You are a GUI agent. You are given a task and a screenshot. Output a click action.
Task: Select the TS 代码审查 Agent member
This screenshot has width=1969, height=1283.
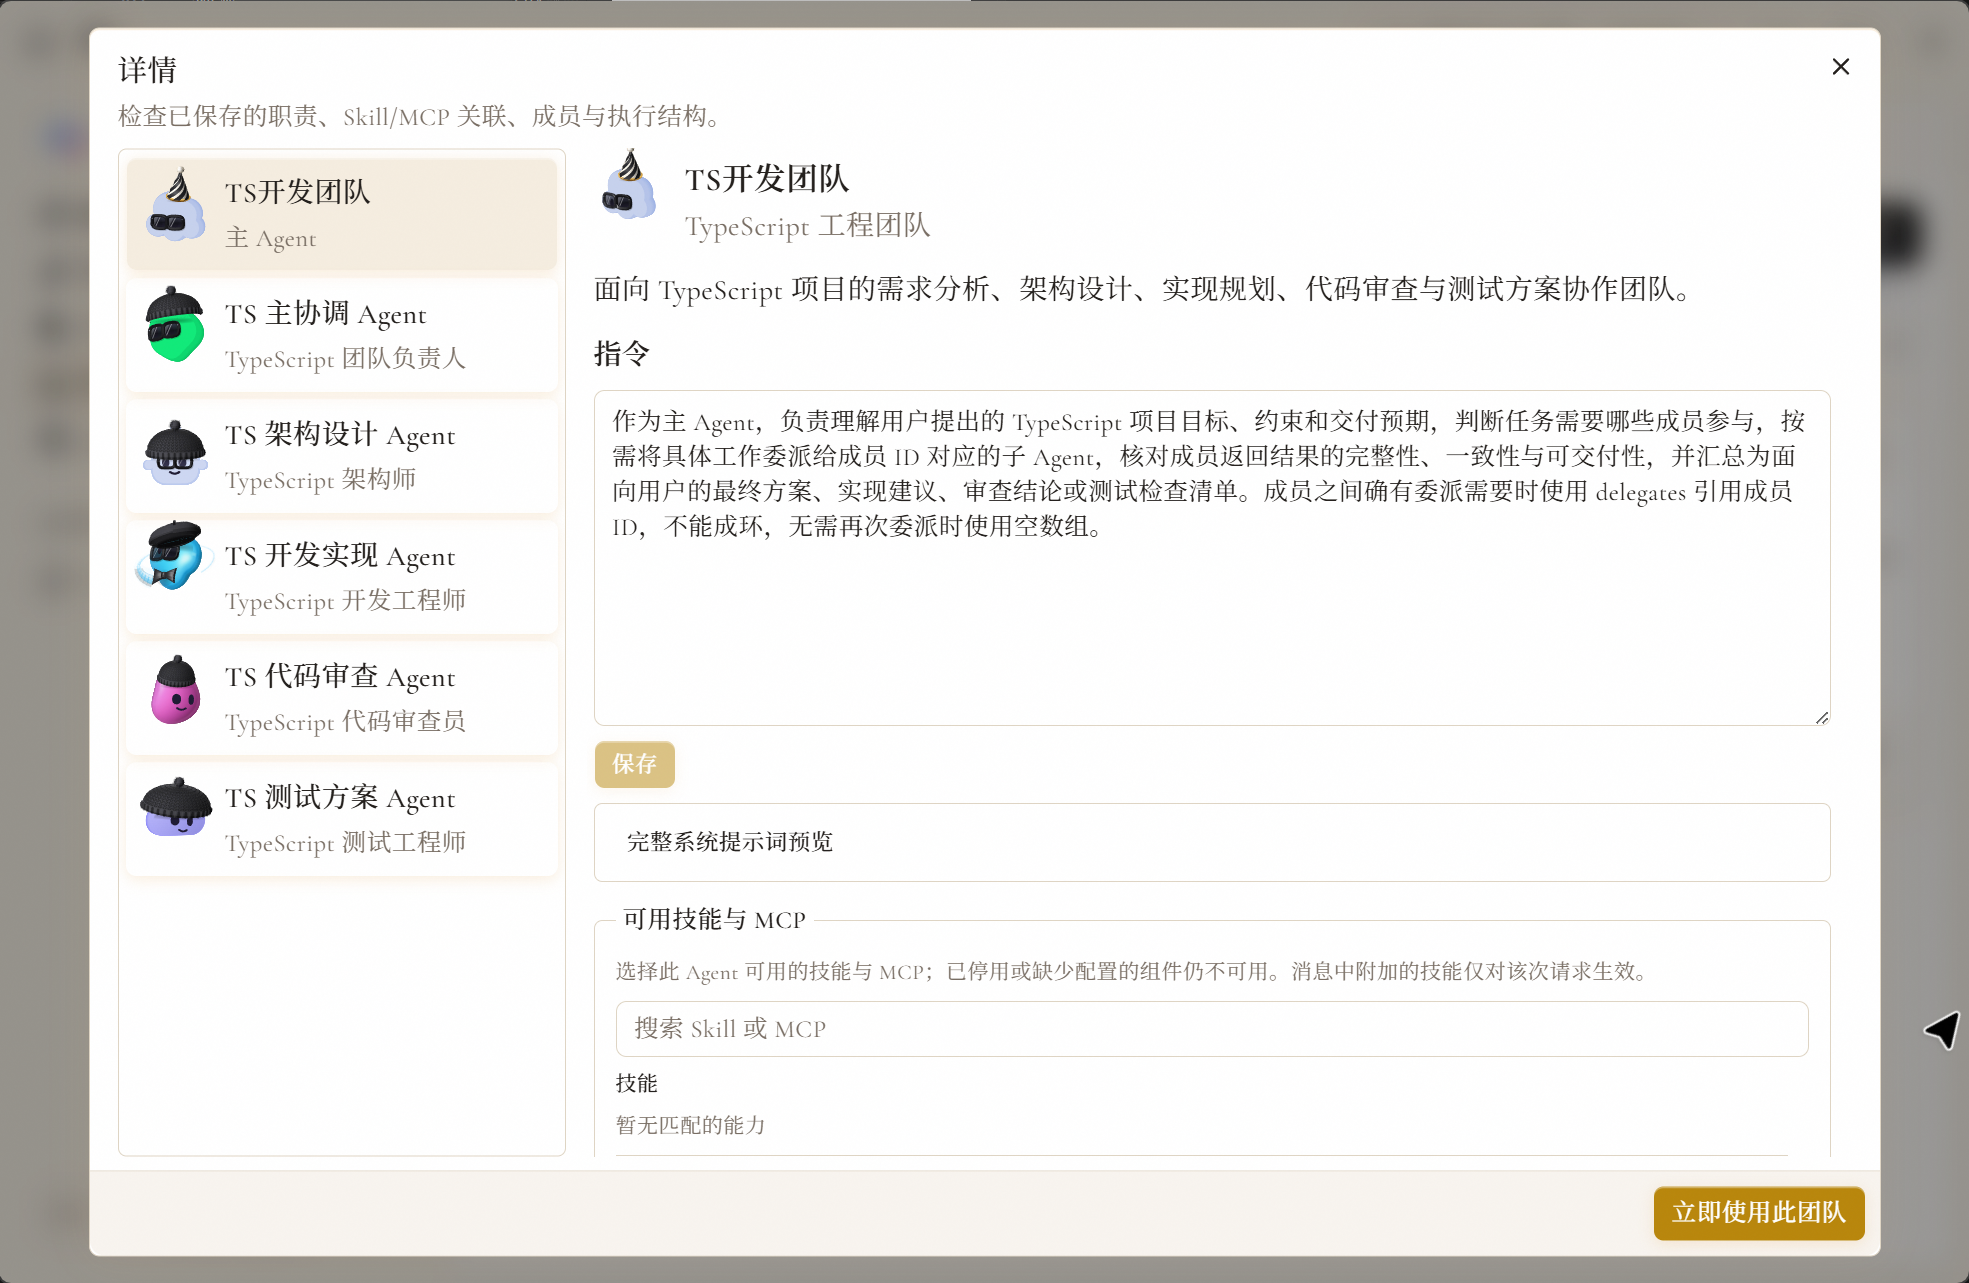click(342, 699)
